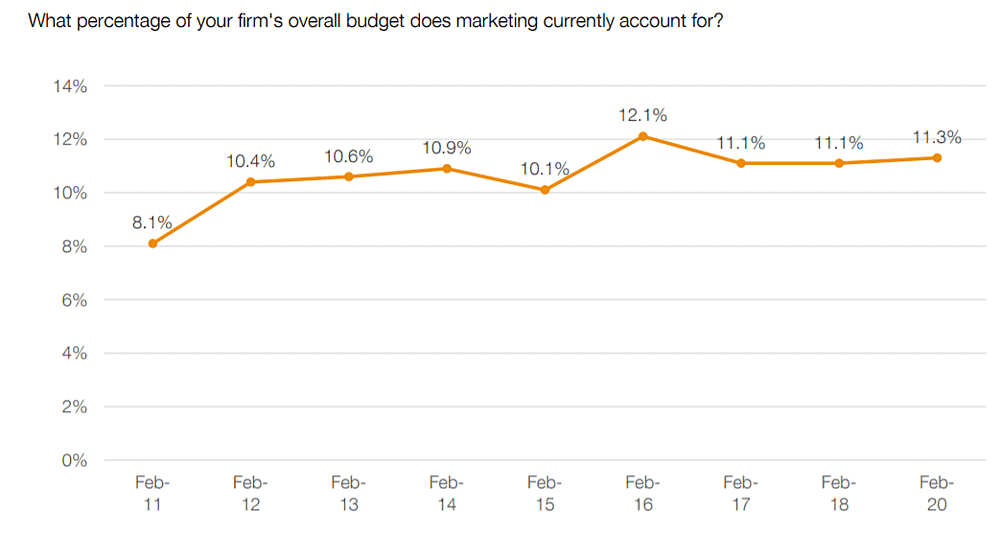Click the Feb-15 data point on line
999x533 pixels.
(x=545, y=190)
